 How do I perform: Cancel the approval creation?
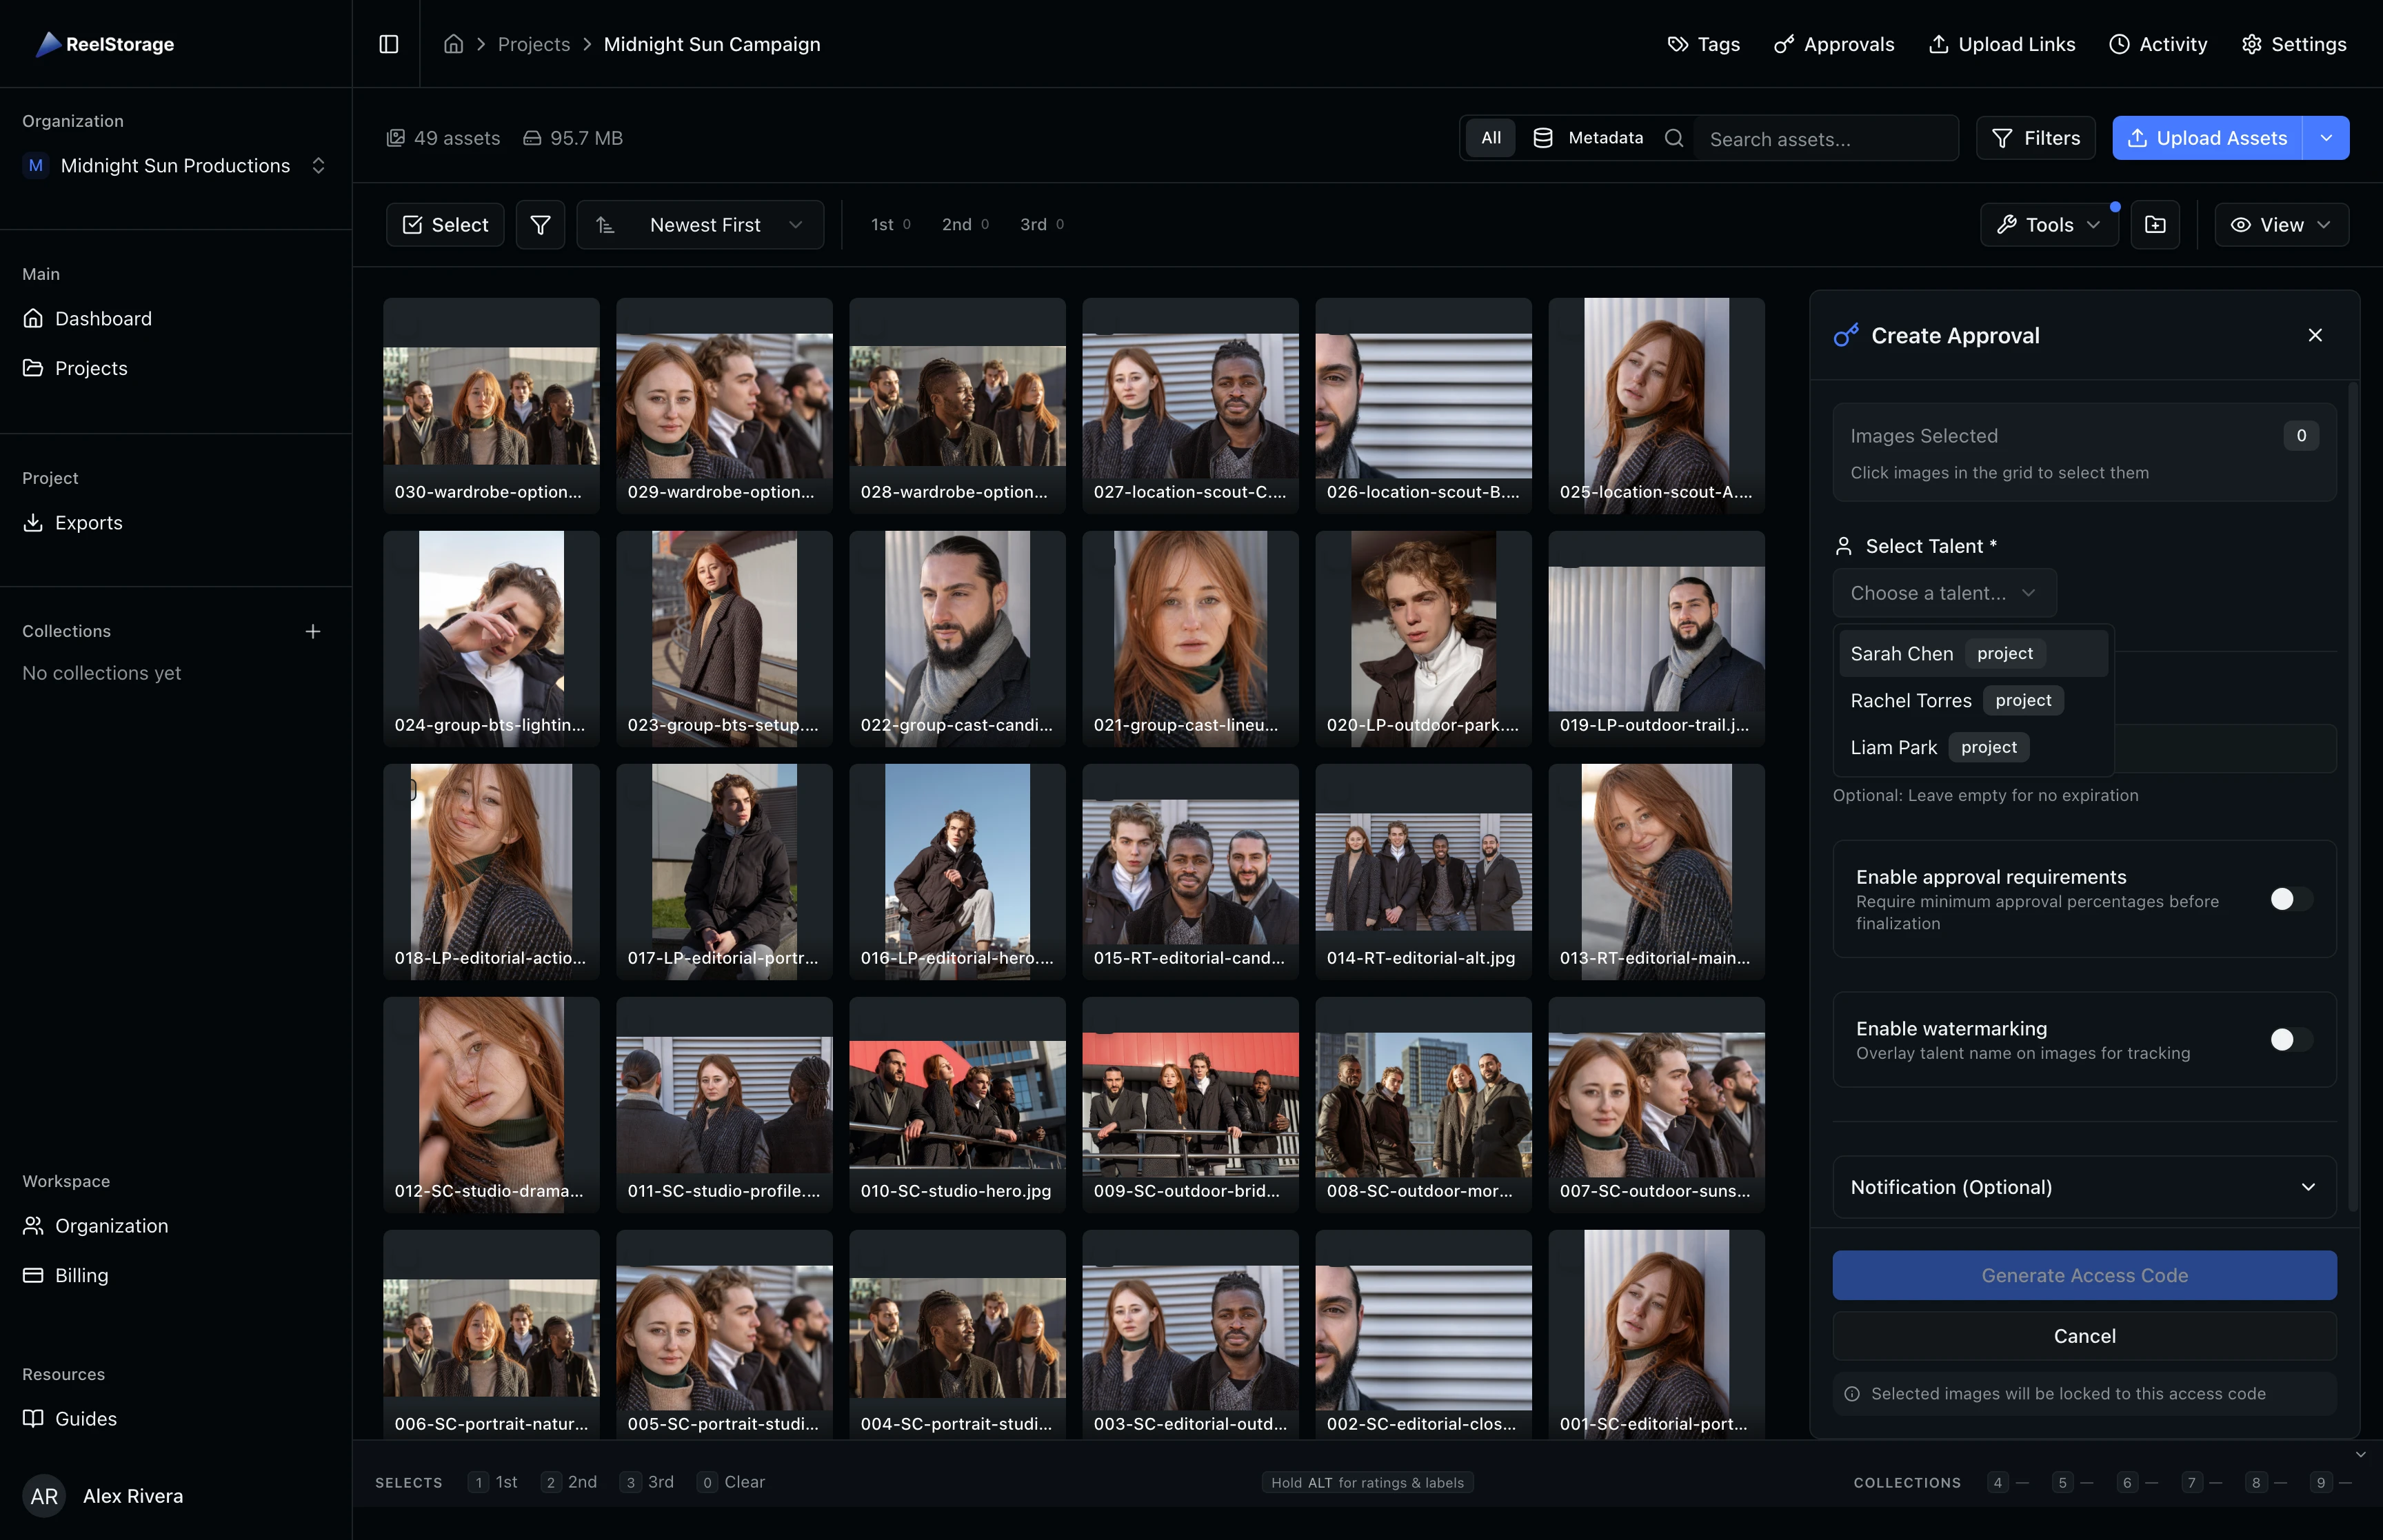pyautogui.click(x=2083, y=1336)
